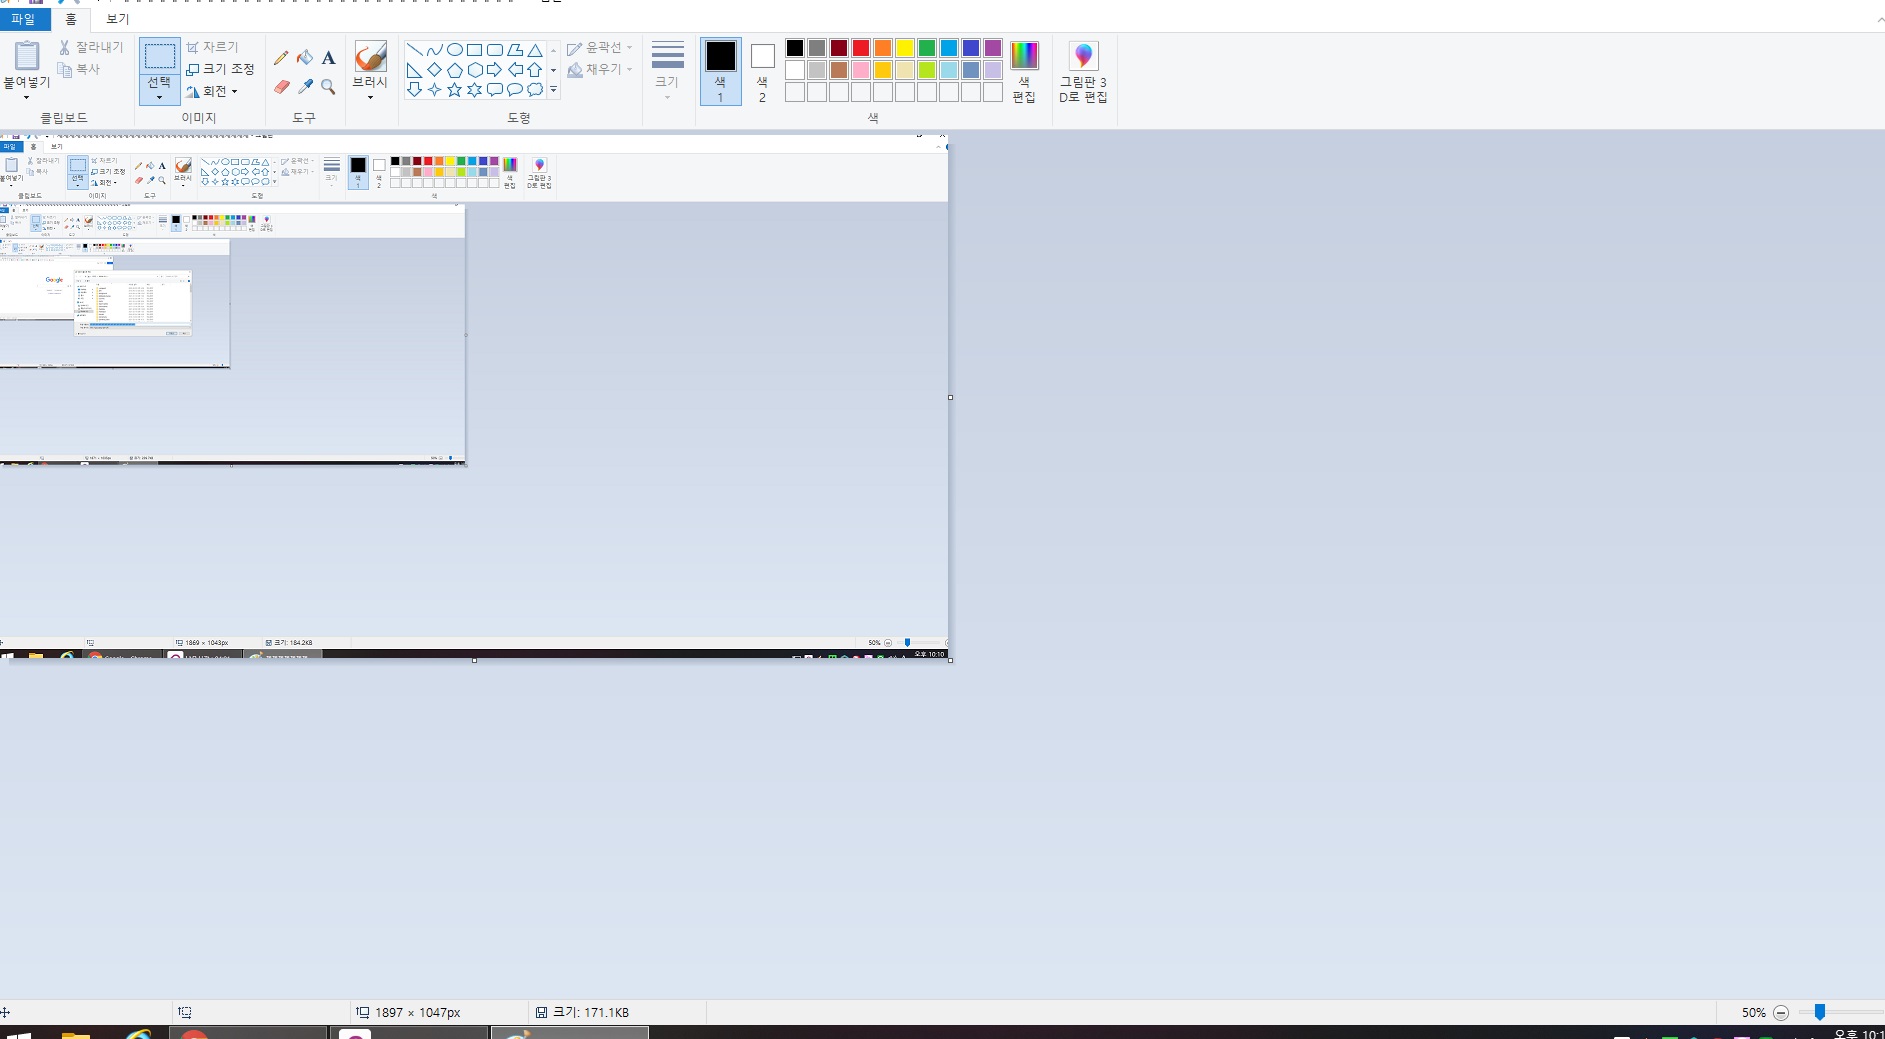Collapse the ribbon with the chevron
The image size is (1885, 1039).
(1879, 19)
